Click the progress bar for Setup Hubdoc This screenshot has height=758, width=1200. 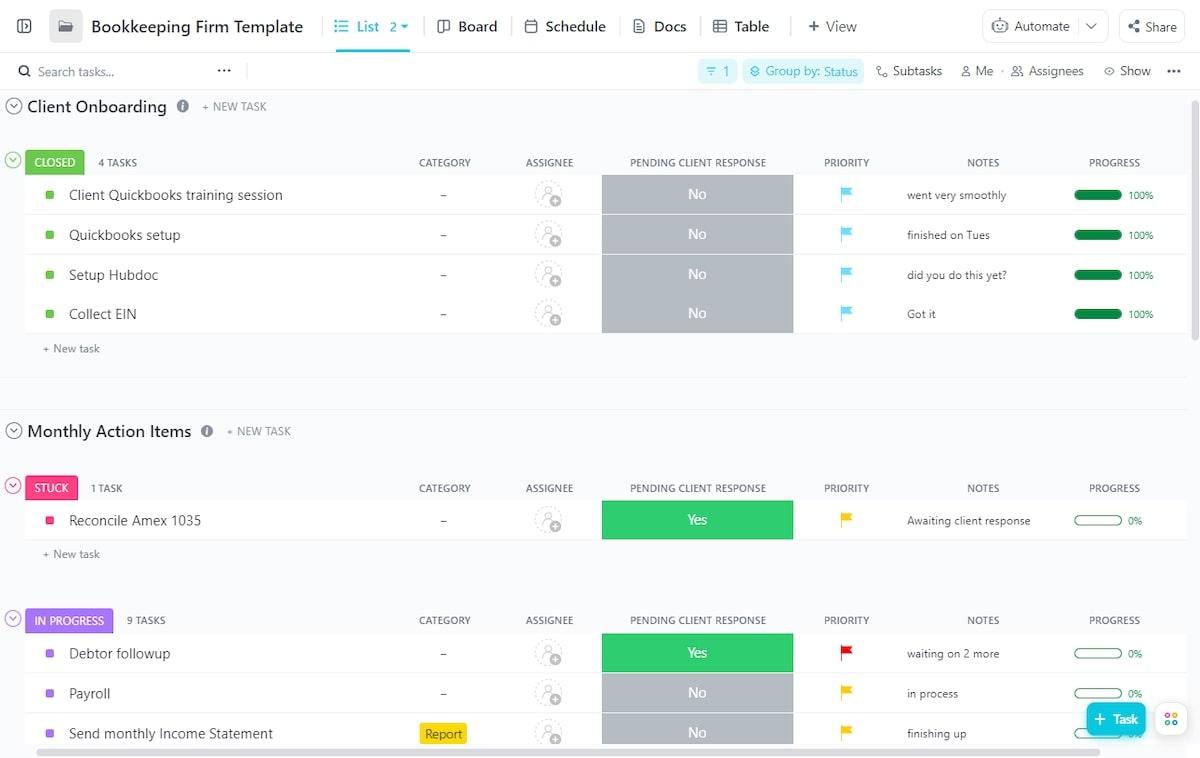point(1097,275)
